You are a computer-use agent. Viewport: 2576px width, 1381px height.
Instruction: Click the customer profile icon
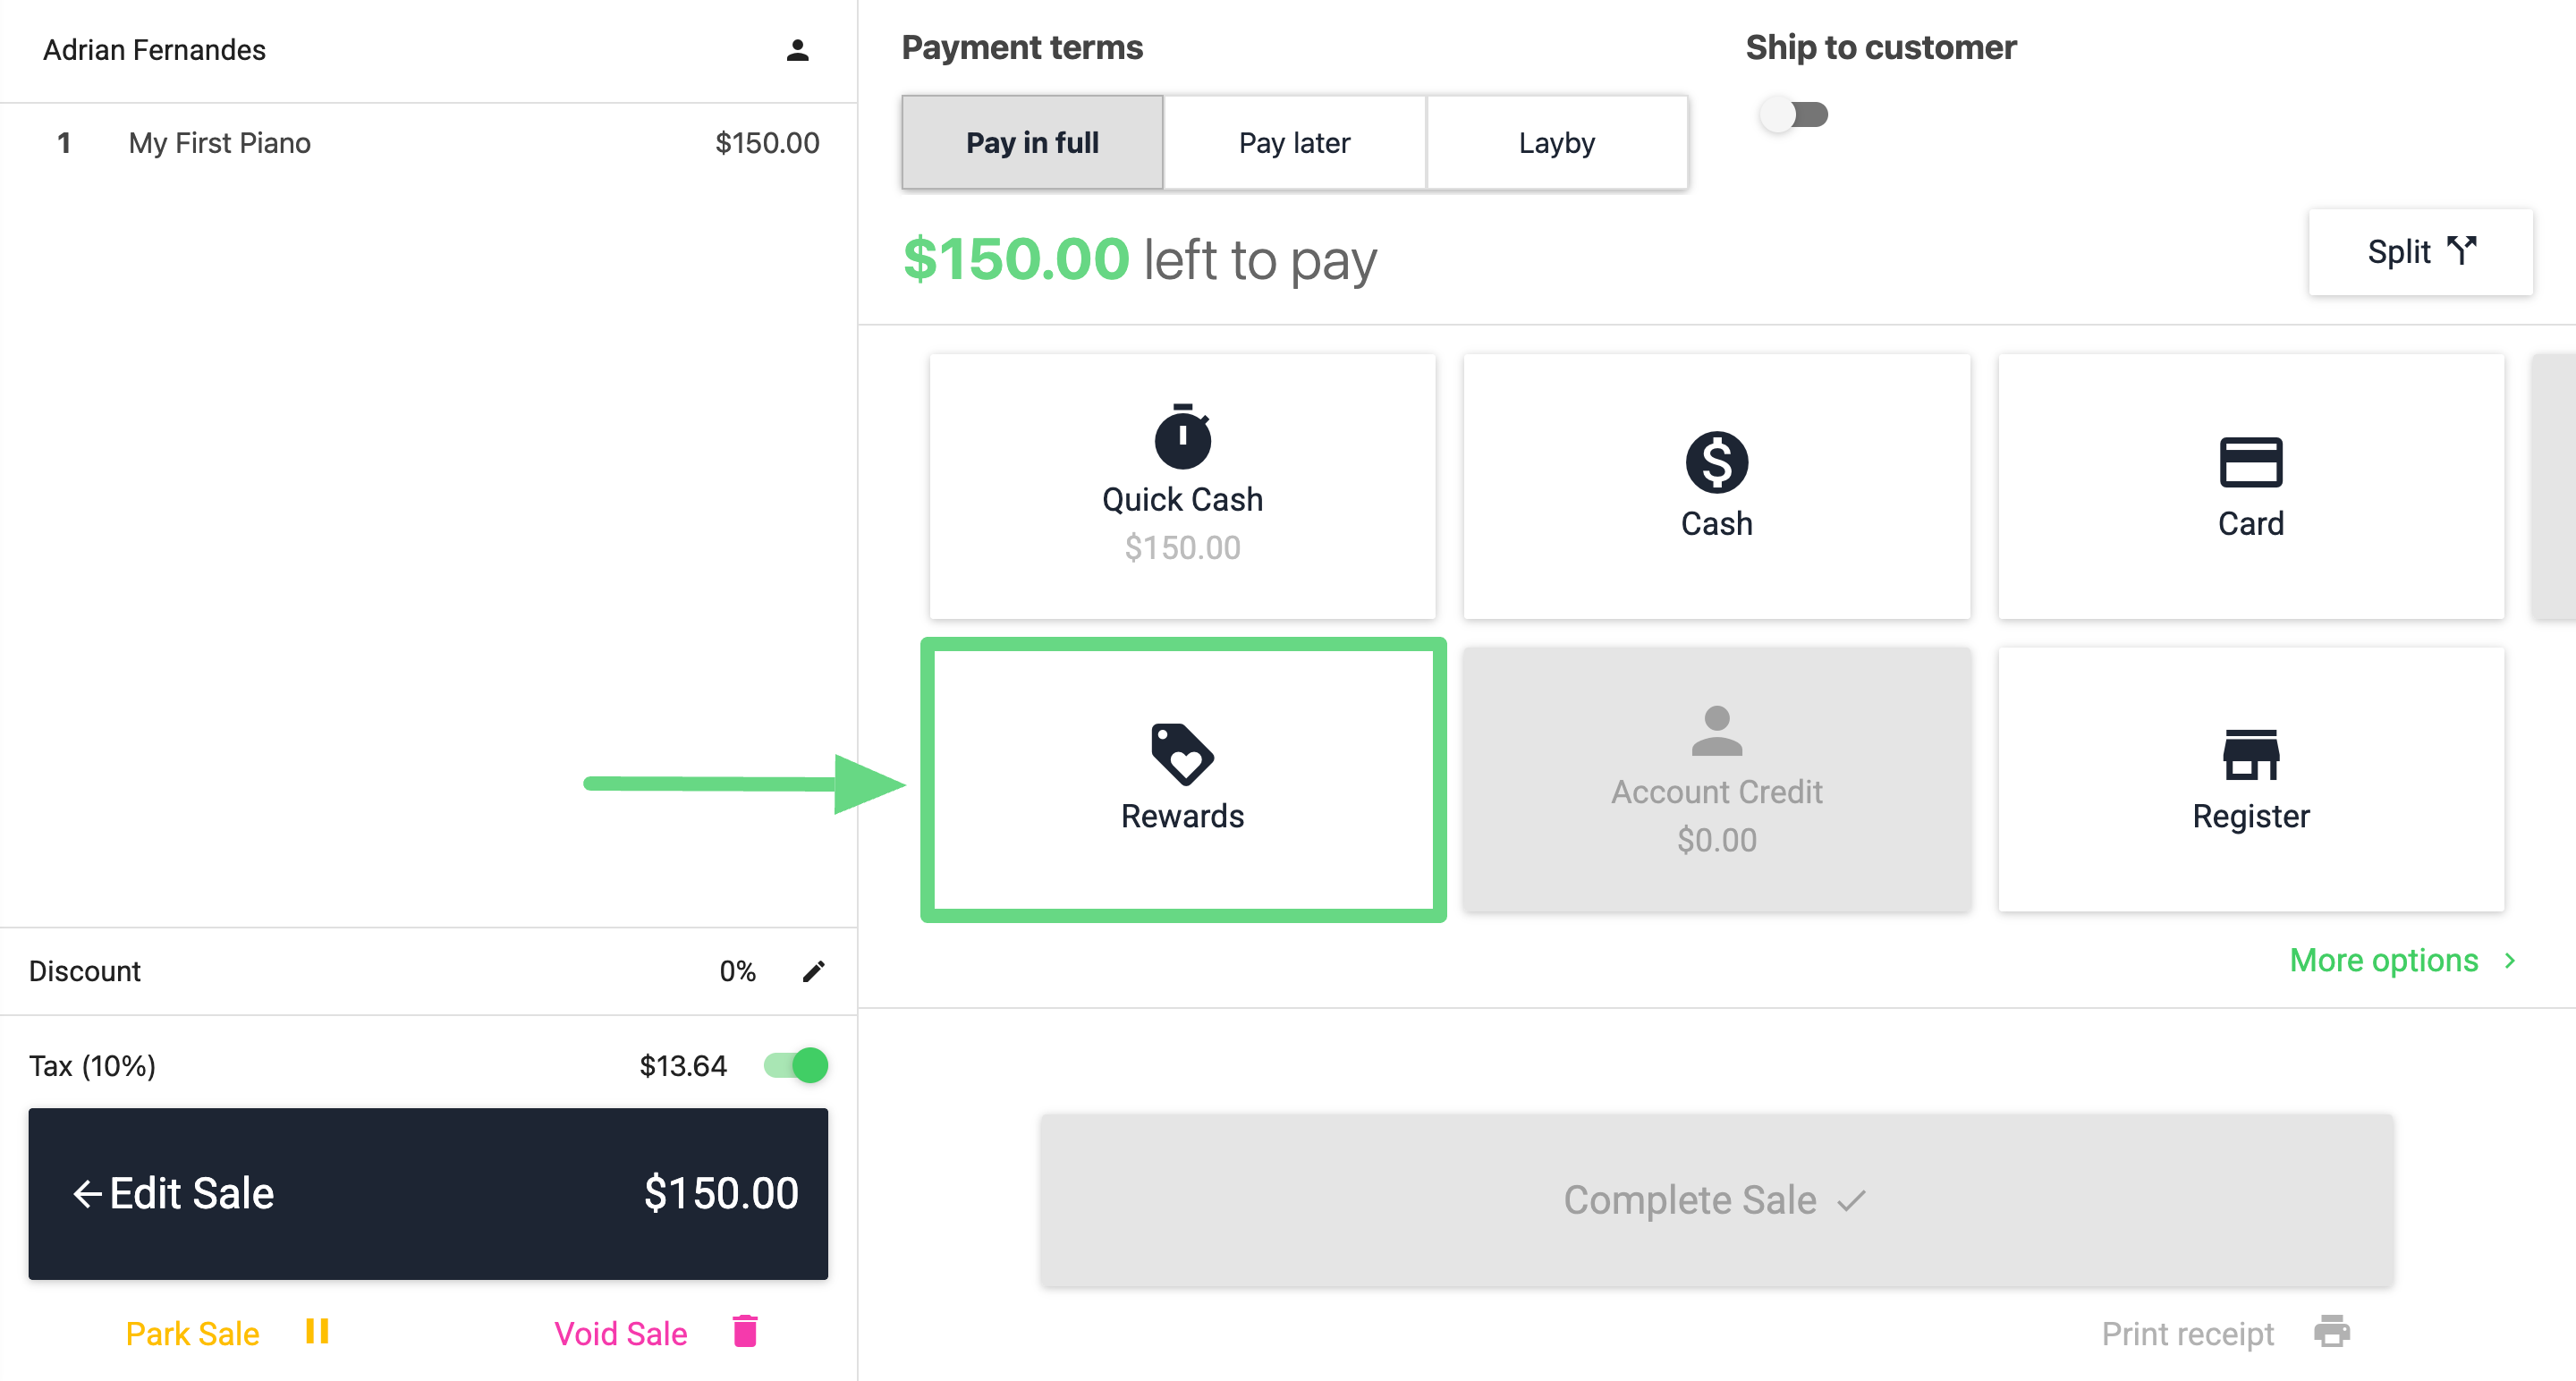coord(797,50)
